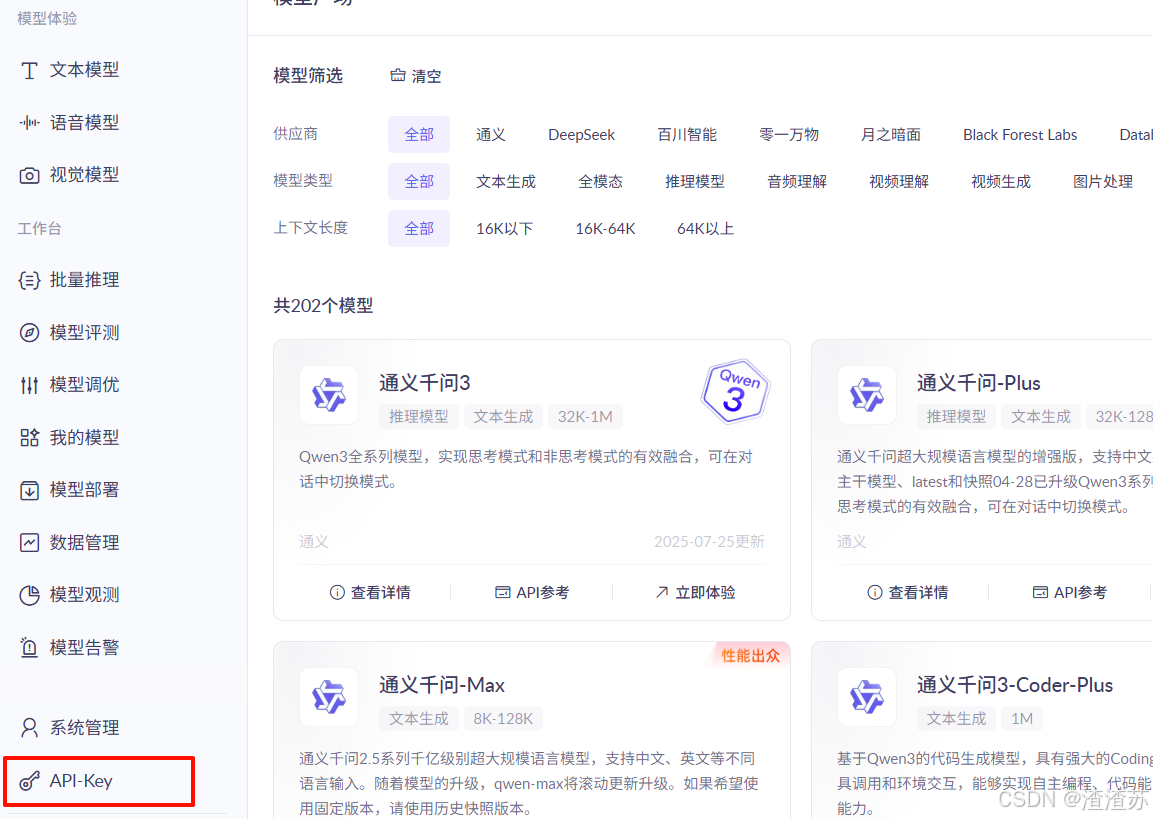Filter model type by 视频理解
Image resolution: width=1153 pixels, height=819 pixels.
tap(899, 182)
